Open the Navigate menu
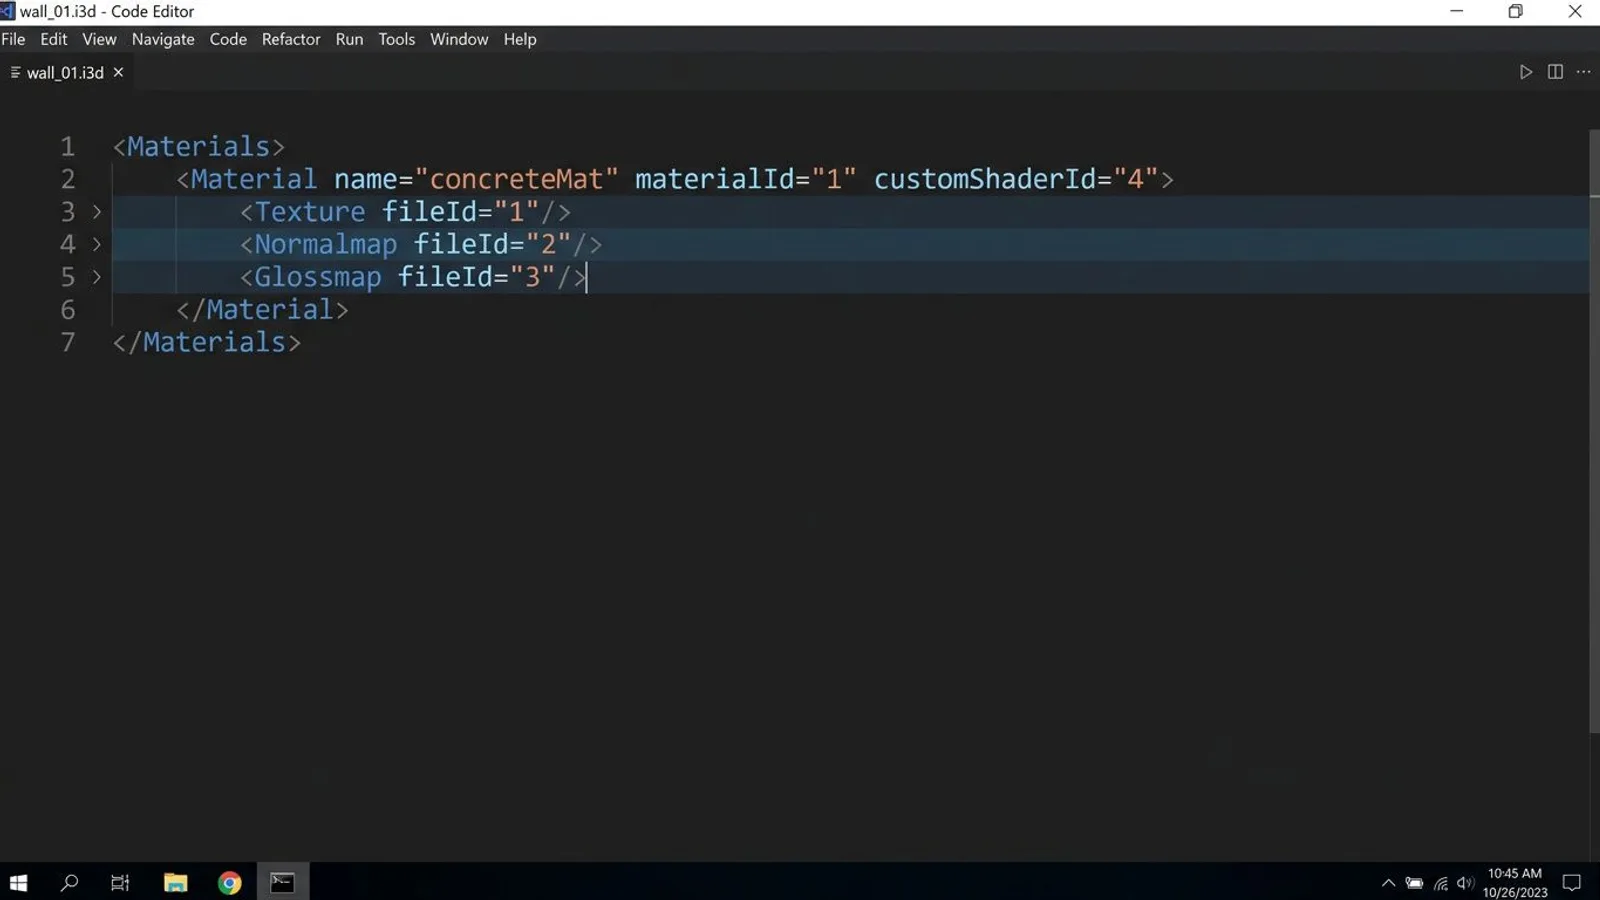The width and height of the screenshot is (1600, 900). coord(163,39)
